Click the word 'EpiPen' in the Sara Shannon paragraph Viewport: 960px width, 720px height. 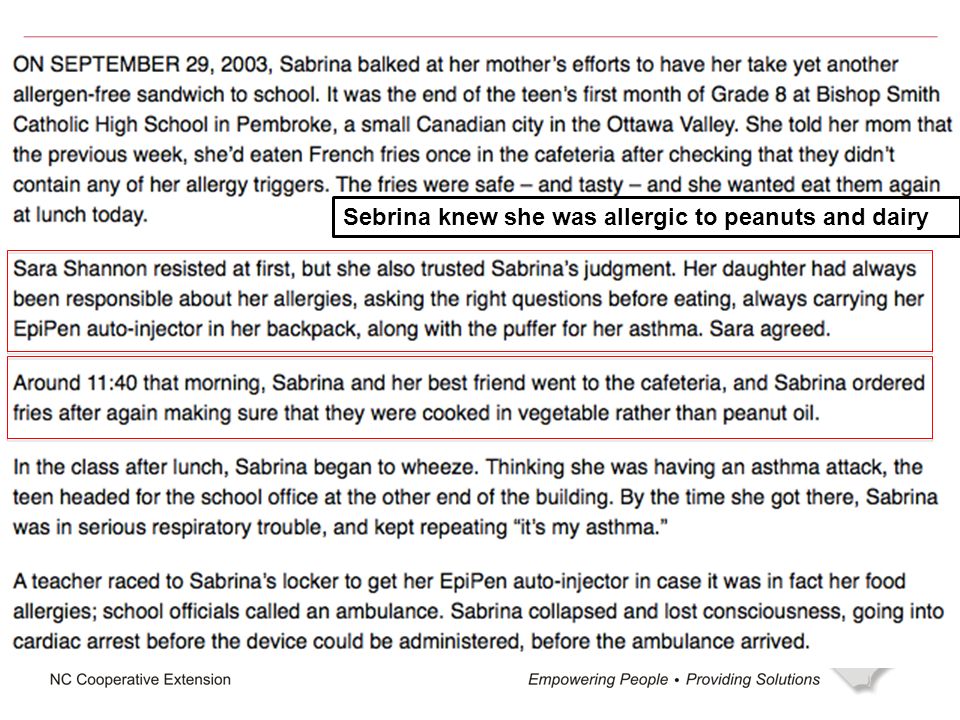point(47,329)
